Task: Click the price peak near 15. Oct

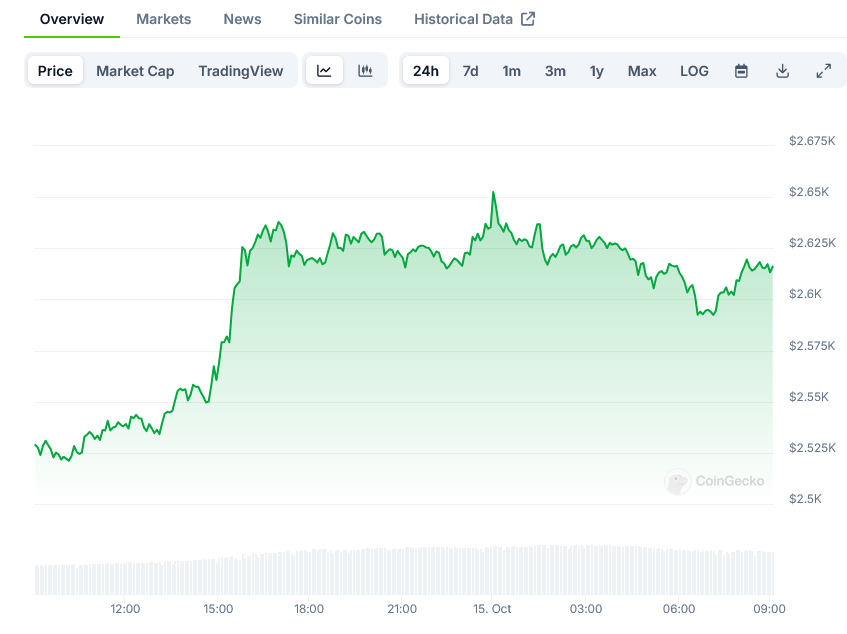Action: pyautogui.click(x=493, y=193)
